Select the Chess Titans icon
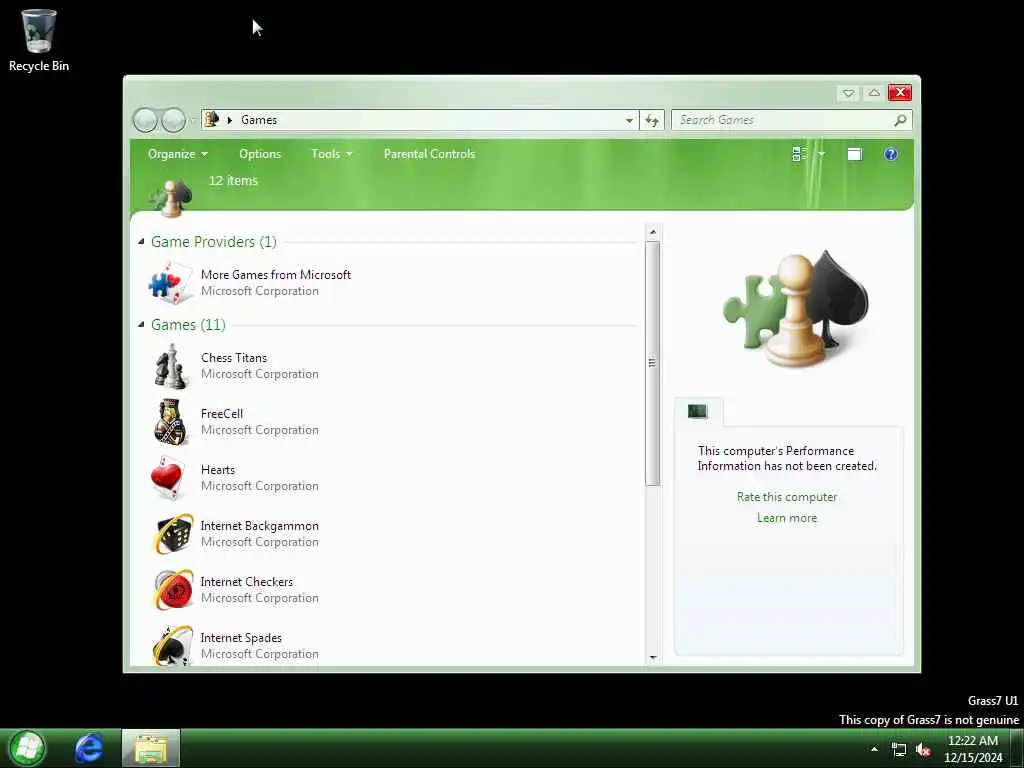This screenshot has width=1024, height=768. [x=171, y=366]
